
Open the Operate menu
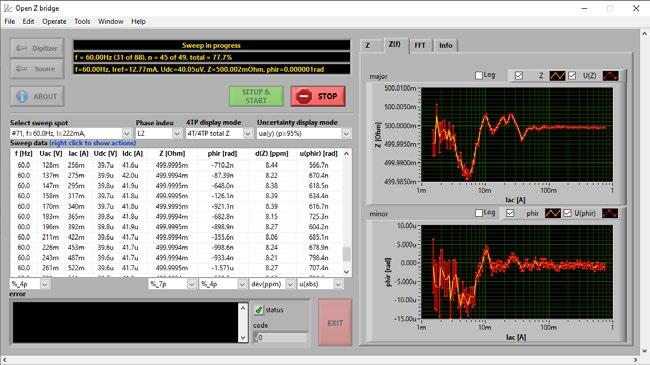tap(54, 21)
